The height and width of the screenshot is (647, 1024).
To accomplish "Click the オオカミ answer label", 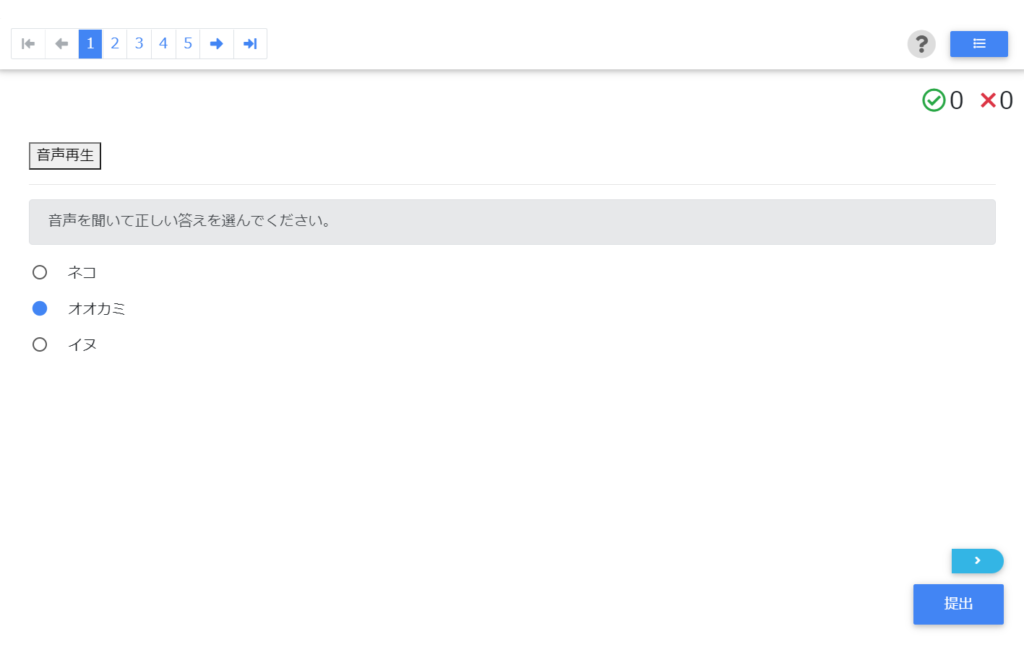I will [x=97, y=308].
